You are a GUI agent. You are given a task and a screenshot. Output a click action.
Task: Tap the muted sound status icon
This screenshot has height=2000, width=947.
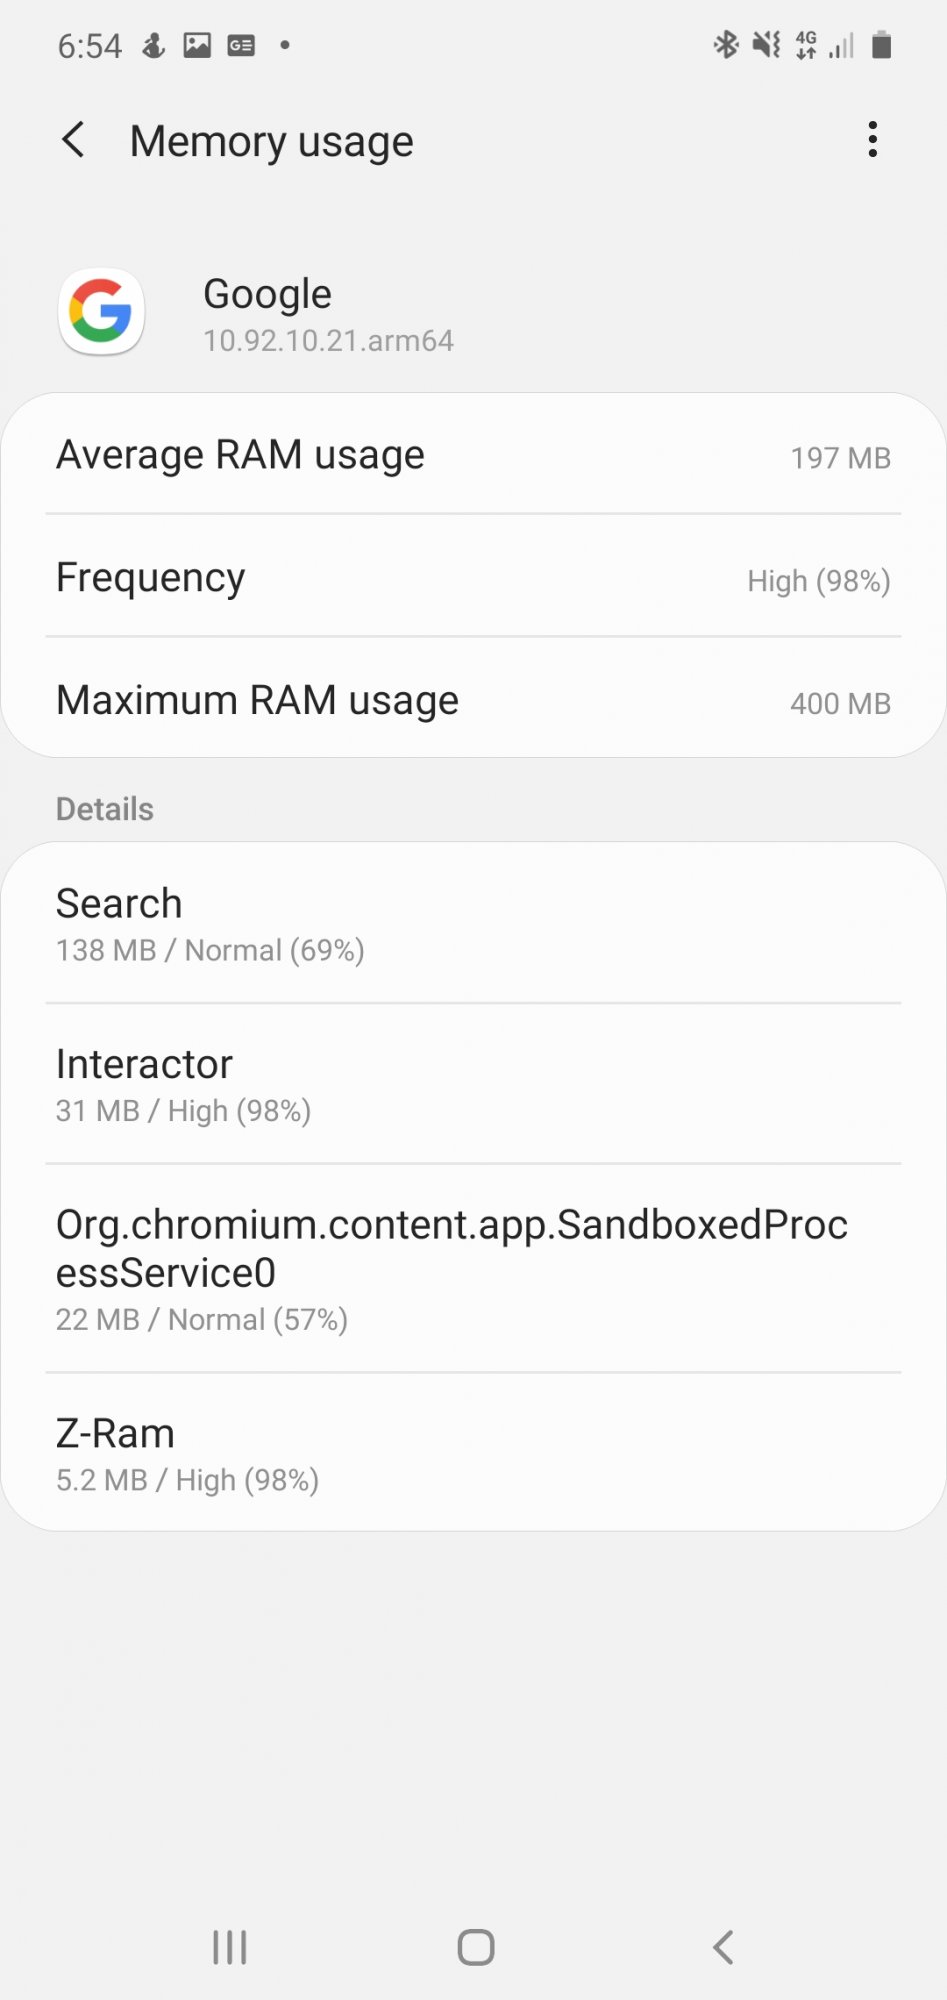tap(766, 45)
